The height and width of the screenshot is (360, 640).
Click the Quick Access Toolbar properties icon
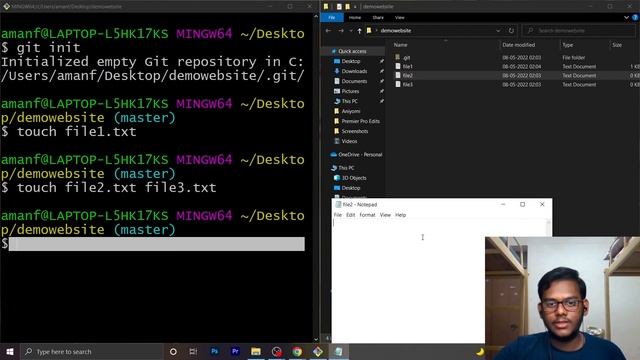339,7
